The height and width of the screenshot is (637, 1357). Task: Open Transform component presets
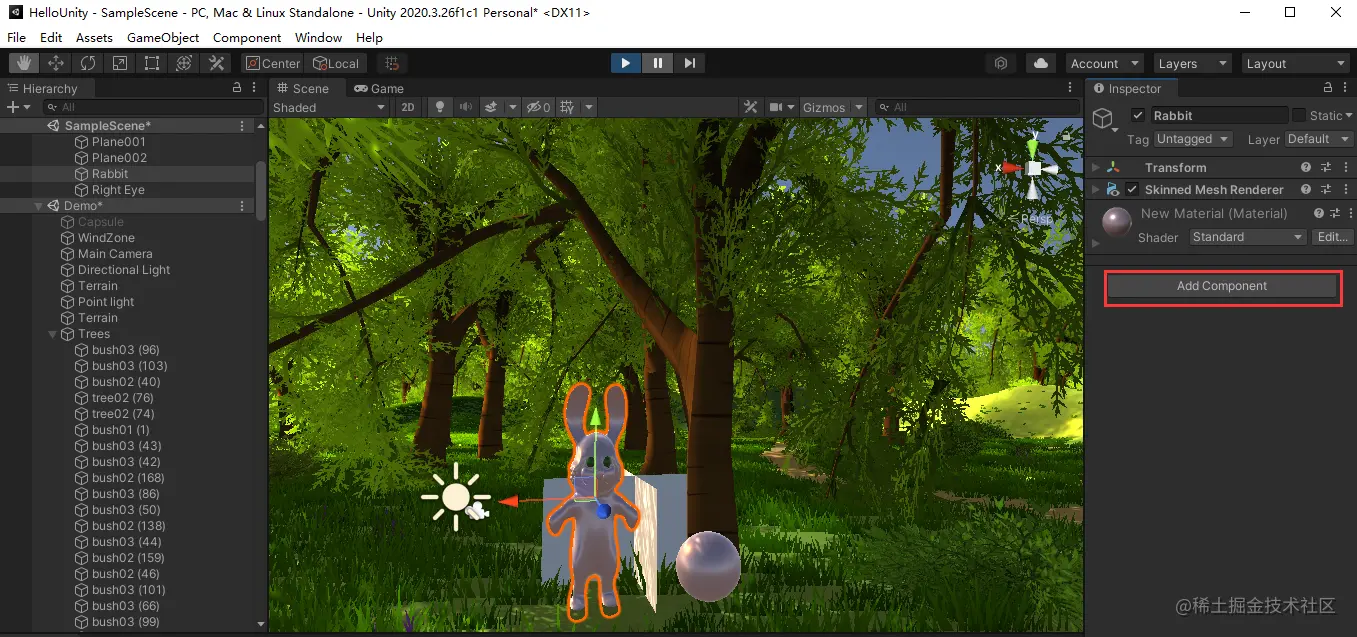[x=1326, y=168]
